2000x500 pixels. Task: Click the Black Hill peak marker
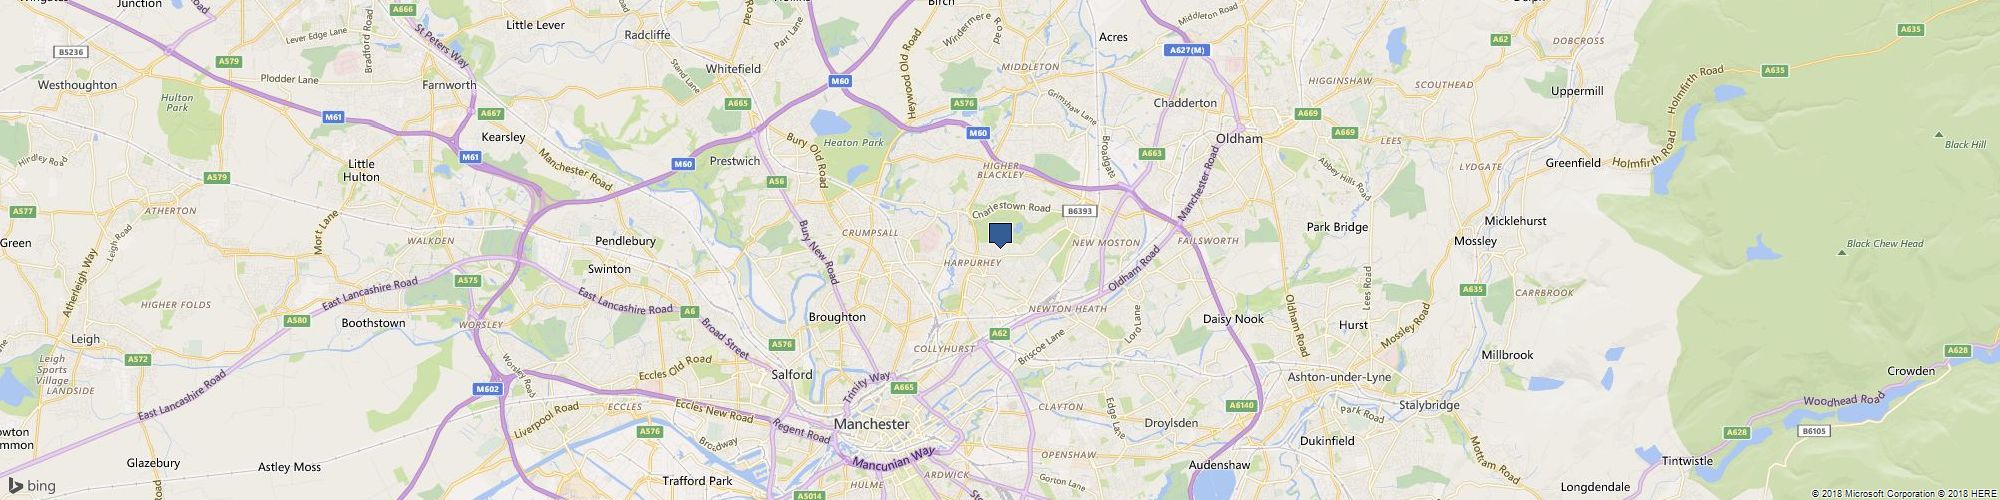(x=1939, y=134)
